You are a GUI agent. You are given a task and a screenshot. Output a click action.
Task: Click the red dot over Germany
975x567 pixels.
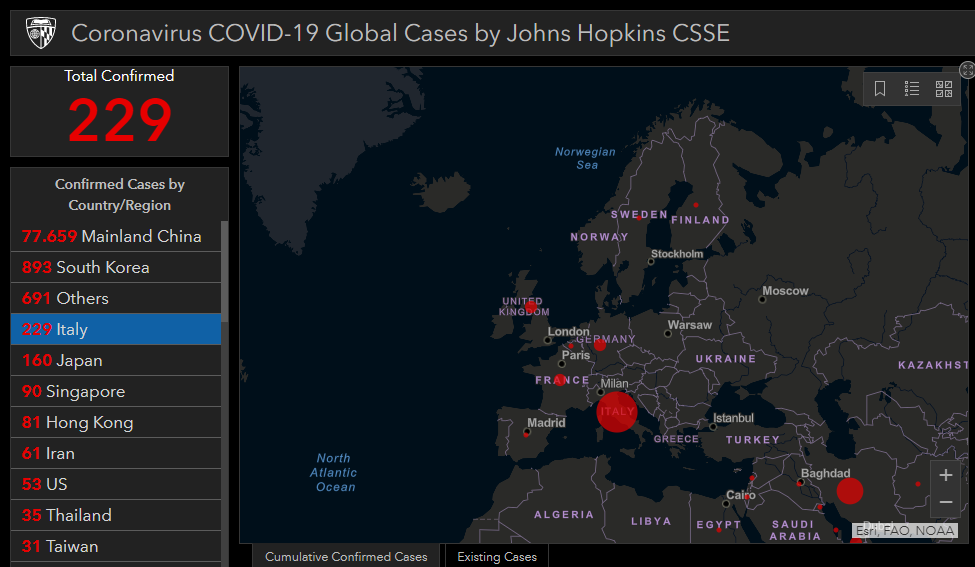600,345
